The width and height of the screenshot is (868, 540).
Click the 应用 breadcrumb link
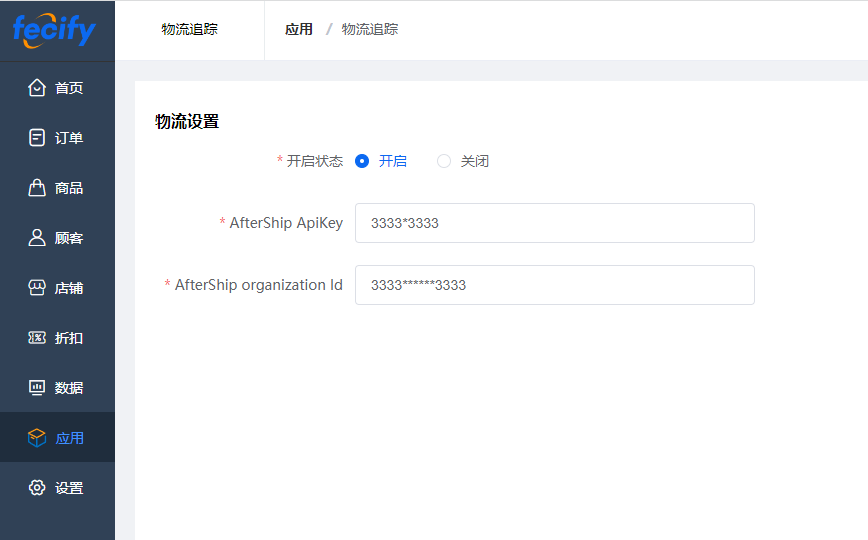299,29
